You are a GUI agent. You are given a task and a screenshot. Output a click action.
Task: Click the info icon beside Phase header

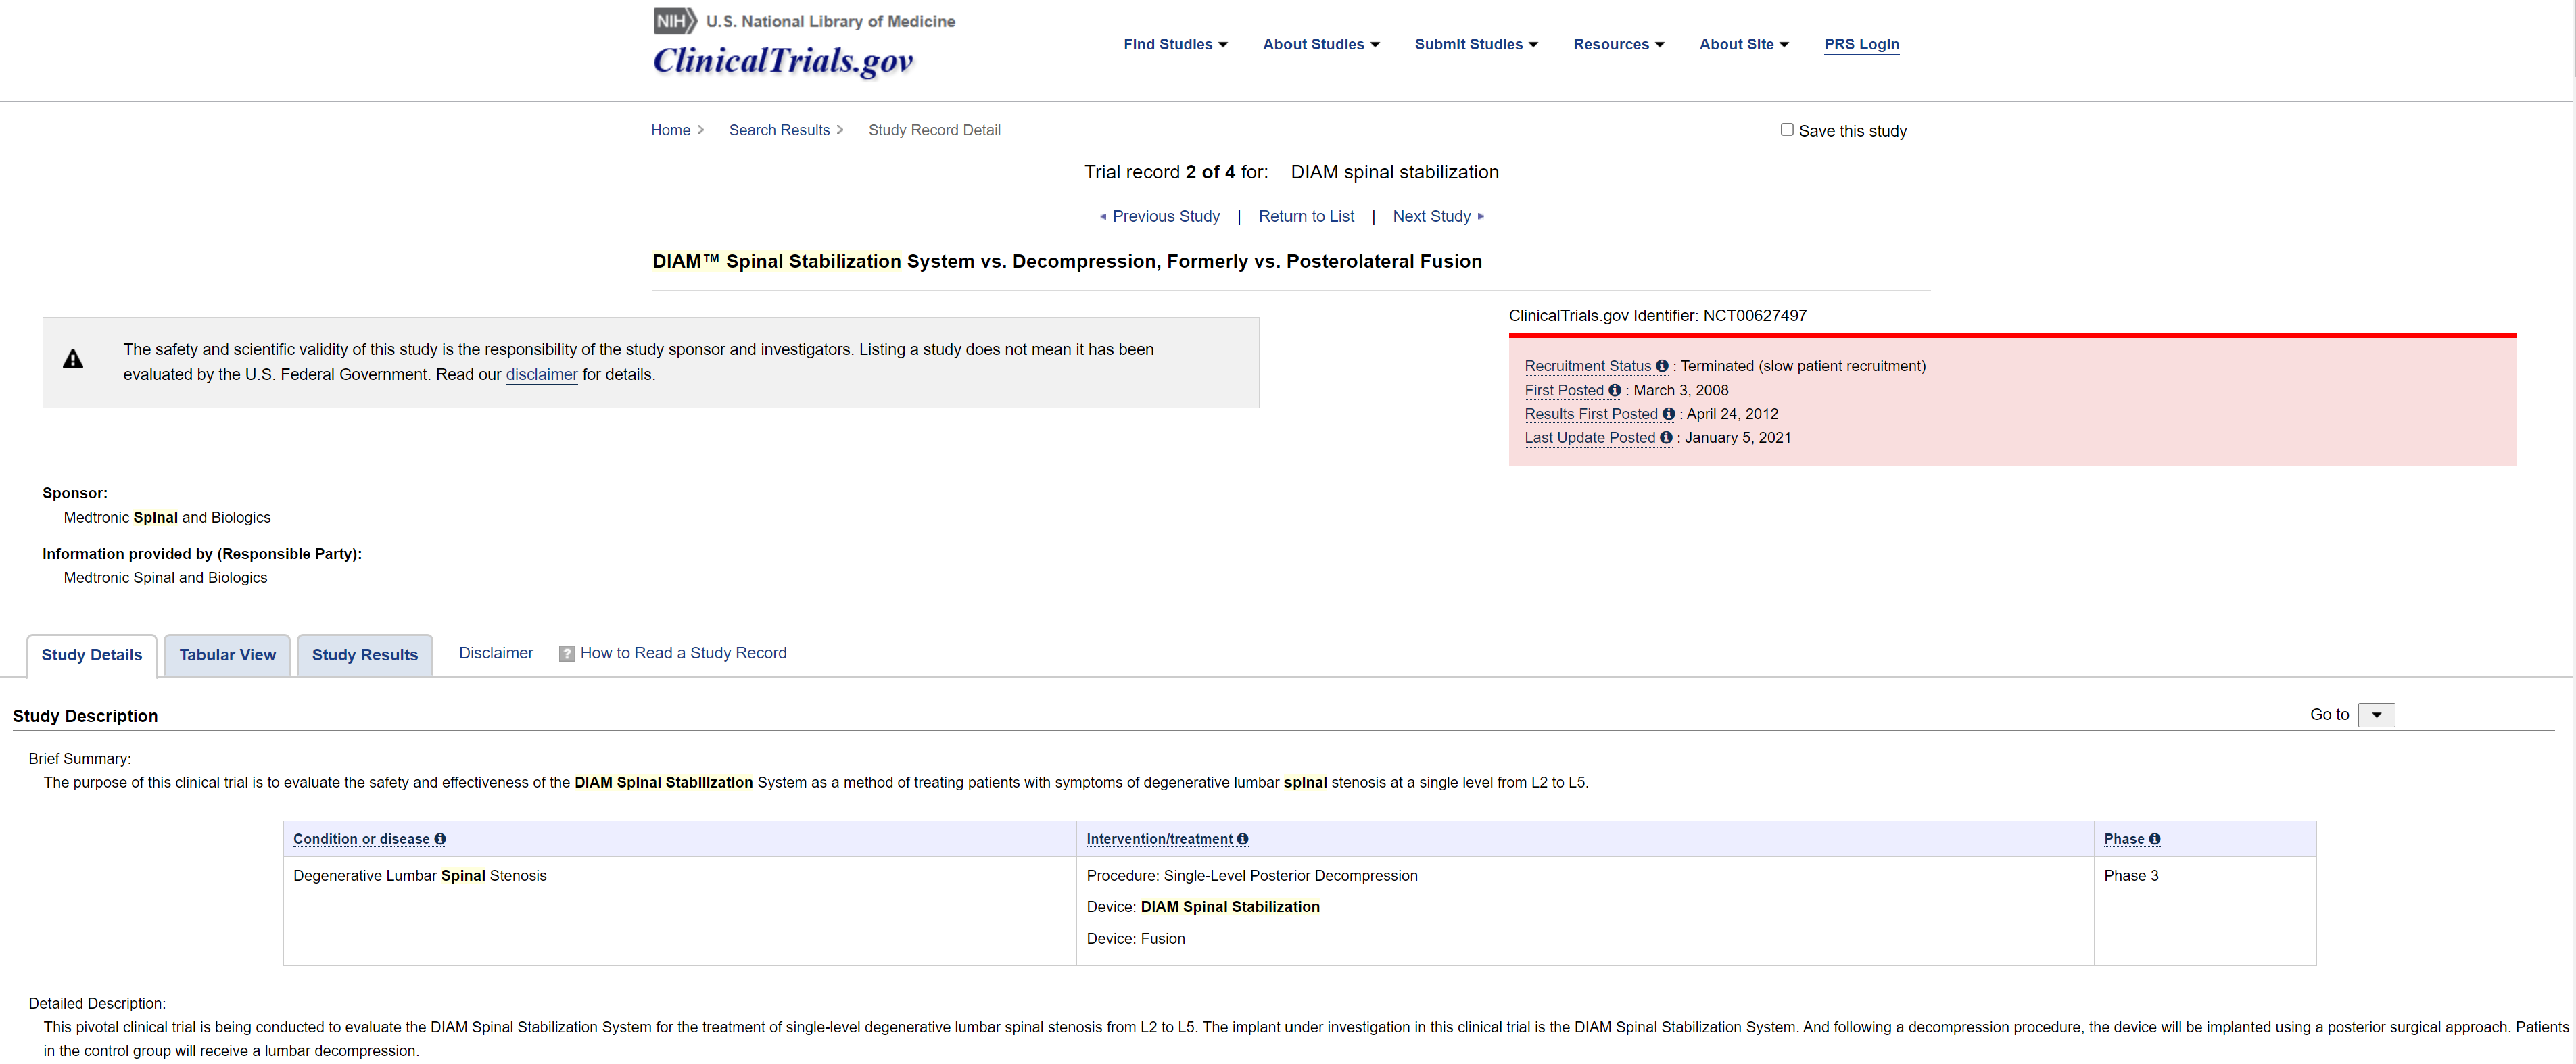click(x=2154, y=839)
